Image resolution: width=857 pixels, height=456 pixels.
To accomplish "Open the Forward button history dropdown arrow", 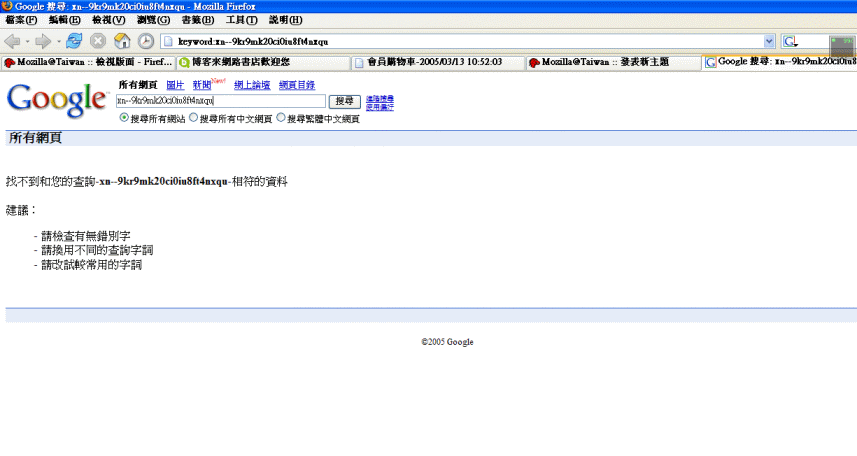I will pyautogui.click(x=58, y=42).
